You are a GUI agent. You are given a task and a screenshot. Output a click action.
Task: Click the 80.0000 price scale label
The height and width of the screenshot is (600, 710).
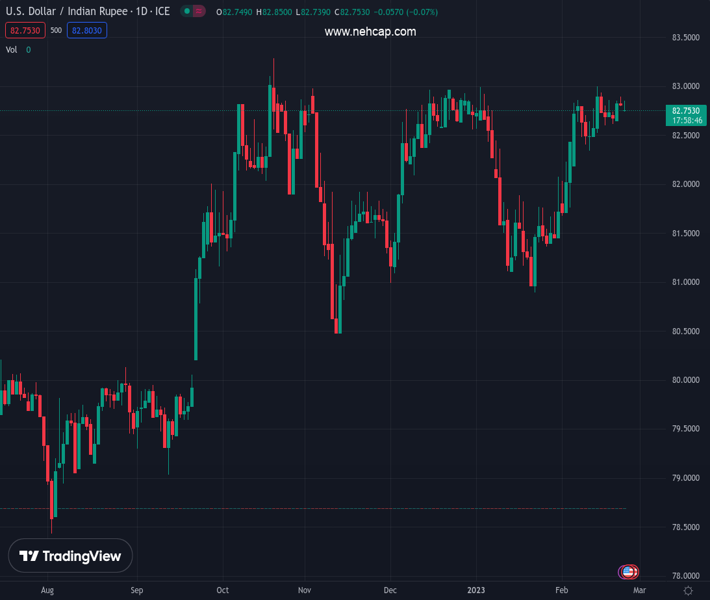tap(684, 380)
